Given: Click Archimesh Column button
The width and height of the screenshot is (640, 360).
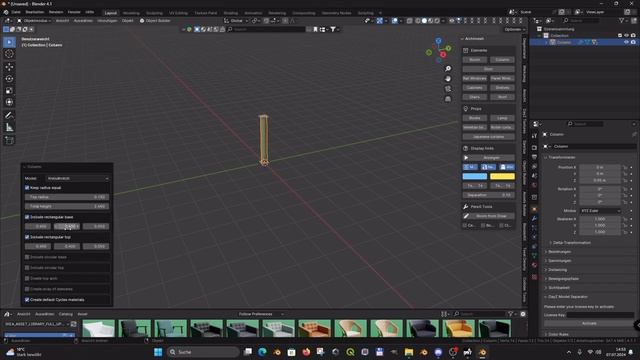Looking at the screenshot, I should pyautogui.click(x=502, y=60).
